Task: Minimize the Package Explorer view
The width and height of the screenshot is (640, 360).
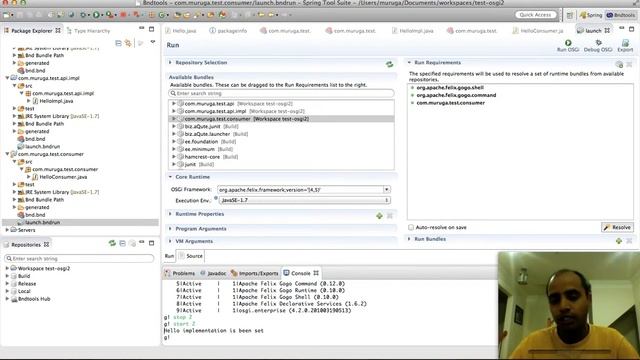Action: tap(142, 28)
